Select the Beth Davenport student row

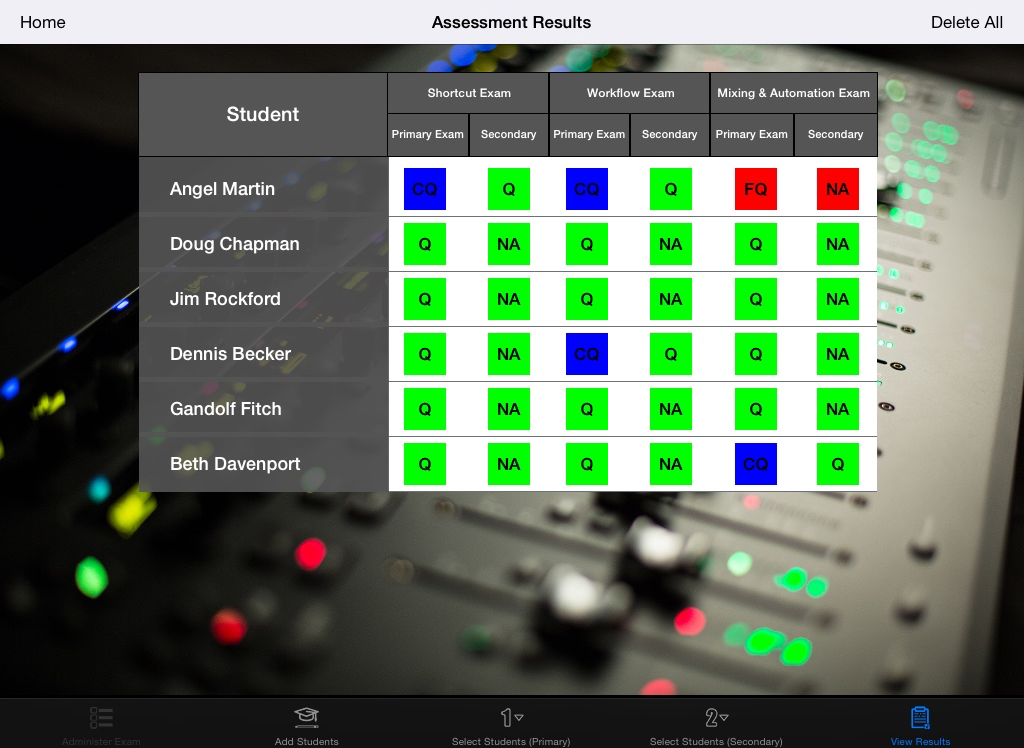(235, 464)
